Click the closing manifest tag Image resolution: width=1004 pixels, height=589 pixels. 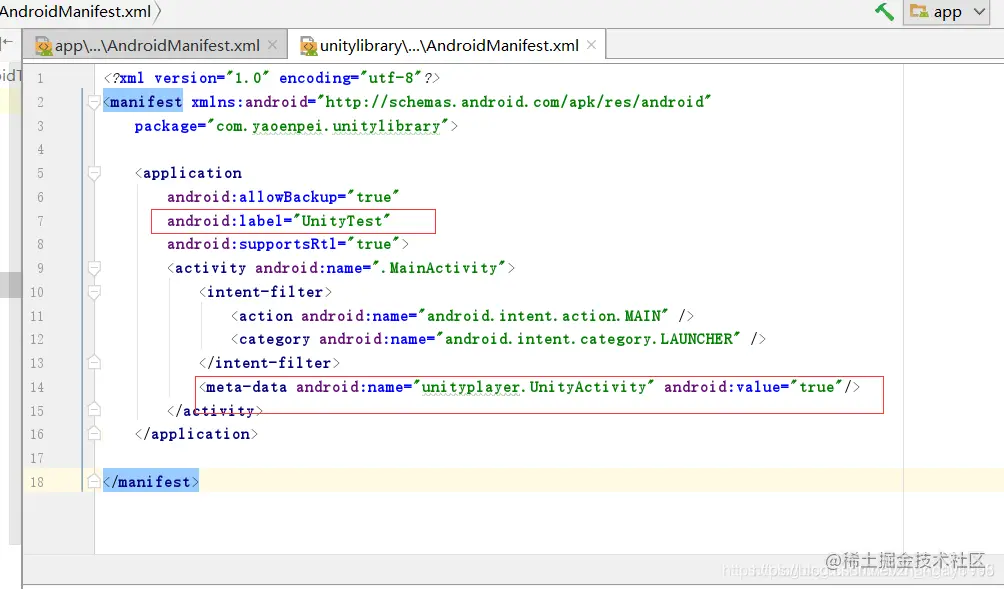pyautogui.click(x=151, y=481)
